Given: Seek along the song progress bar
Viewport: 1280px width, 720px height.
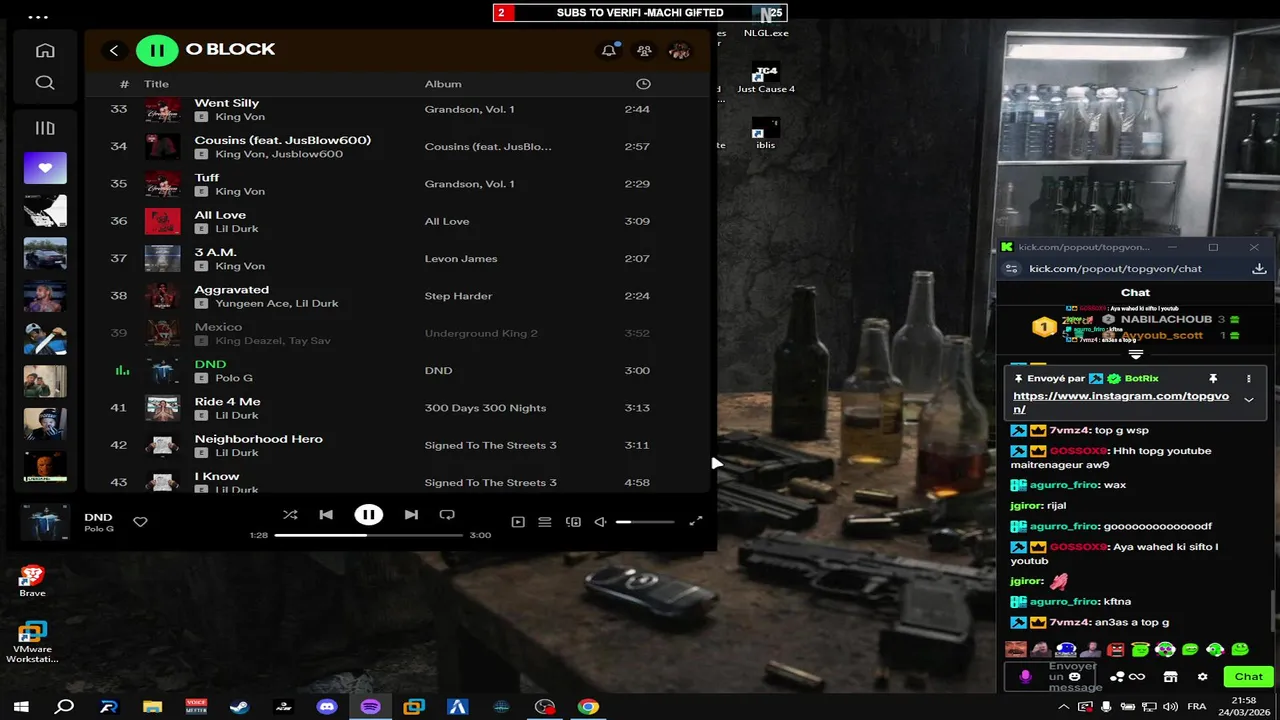Looking at the screenshot, I should click(369, 535).
